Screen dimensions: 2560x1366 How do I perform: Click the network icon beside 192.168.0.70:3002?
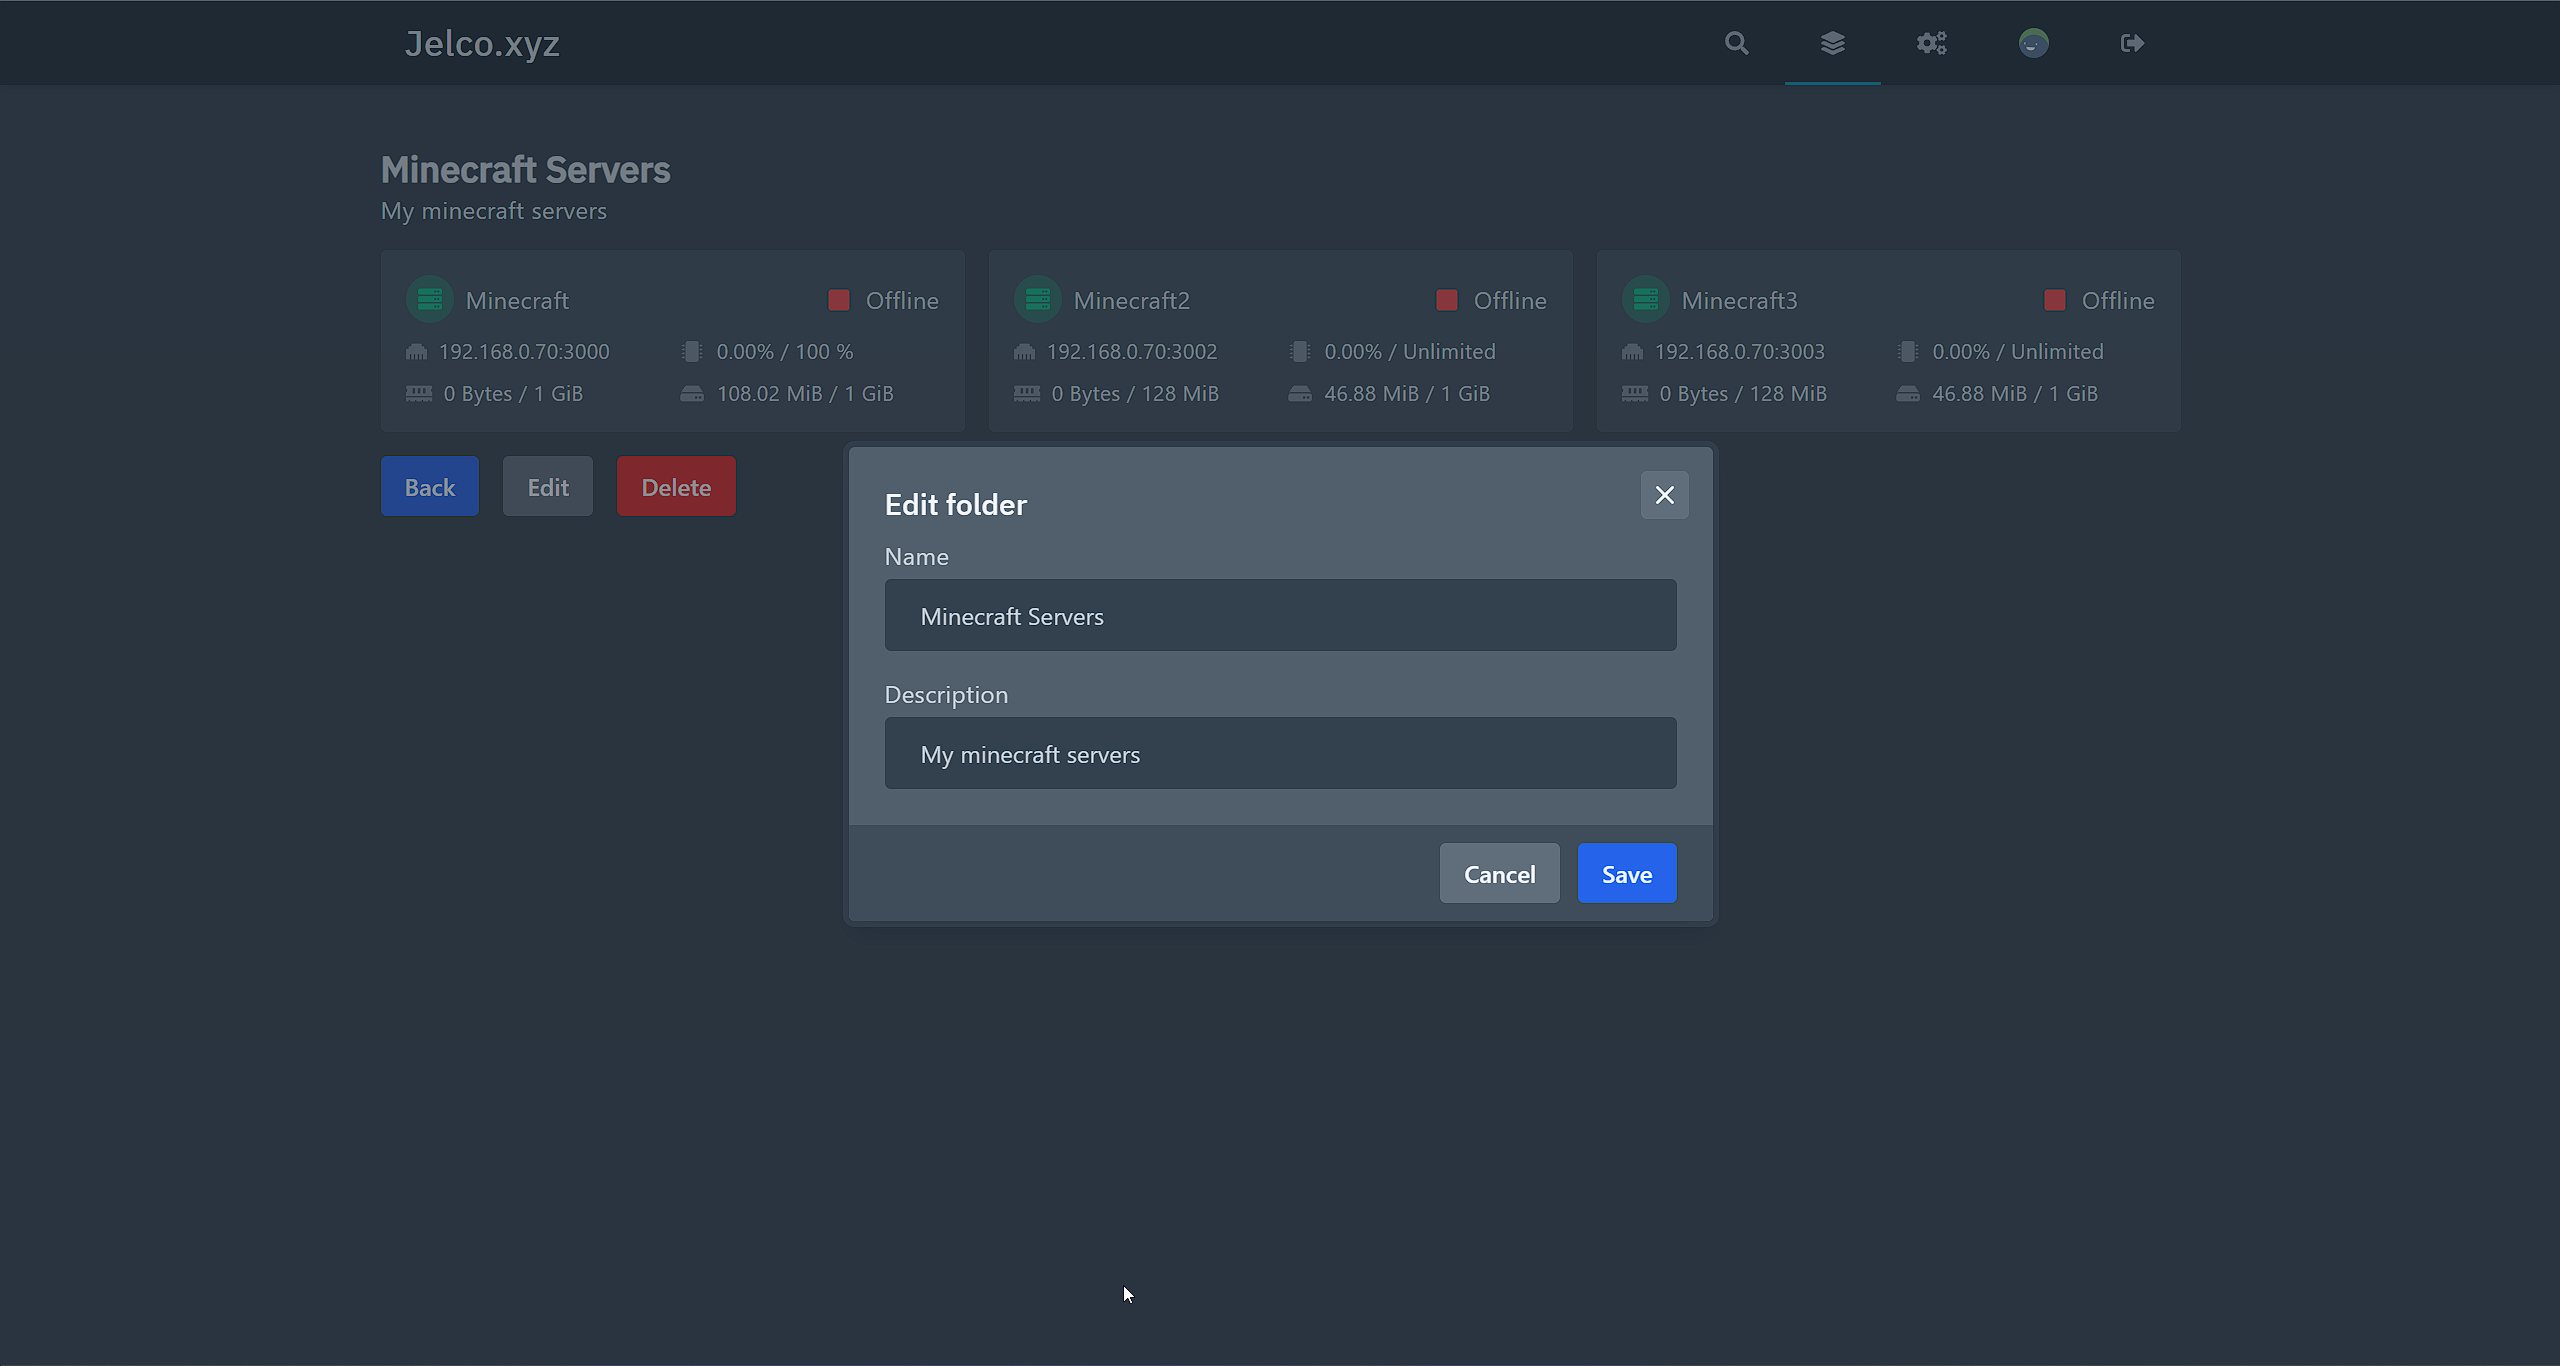click(1025, 352)
